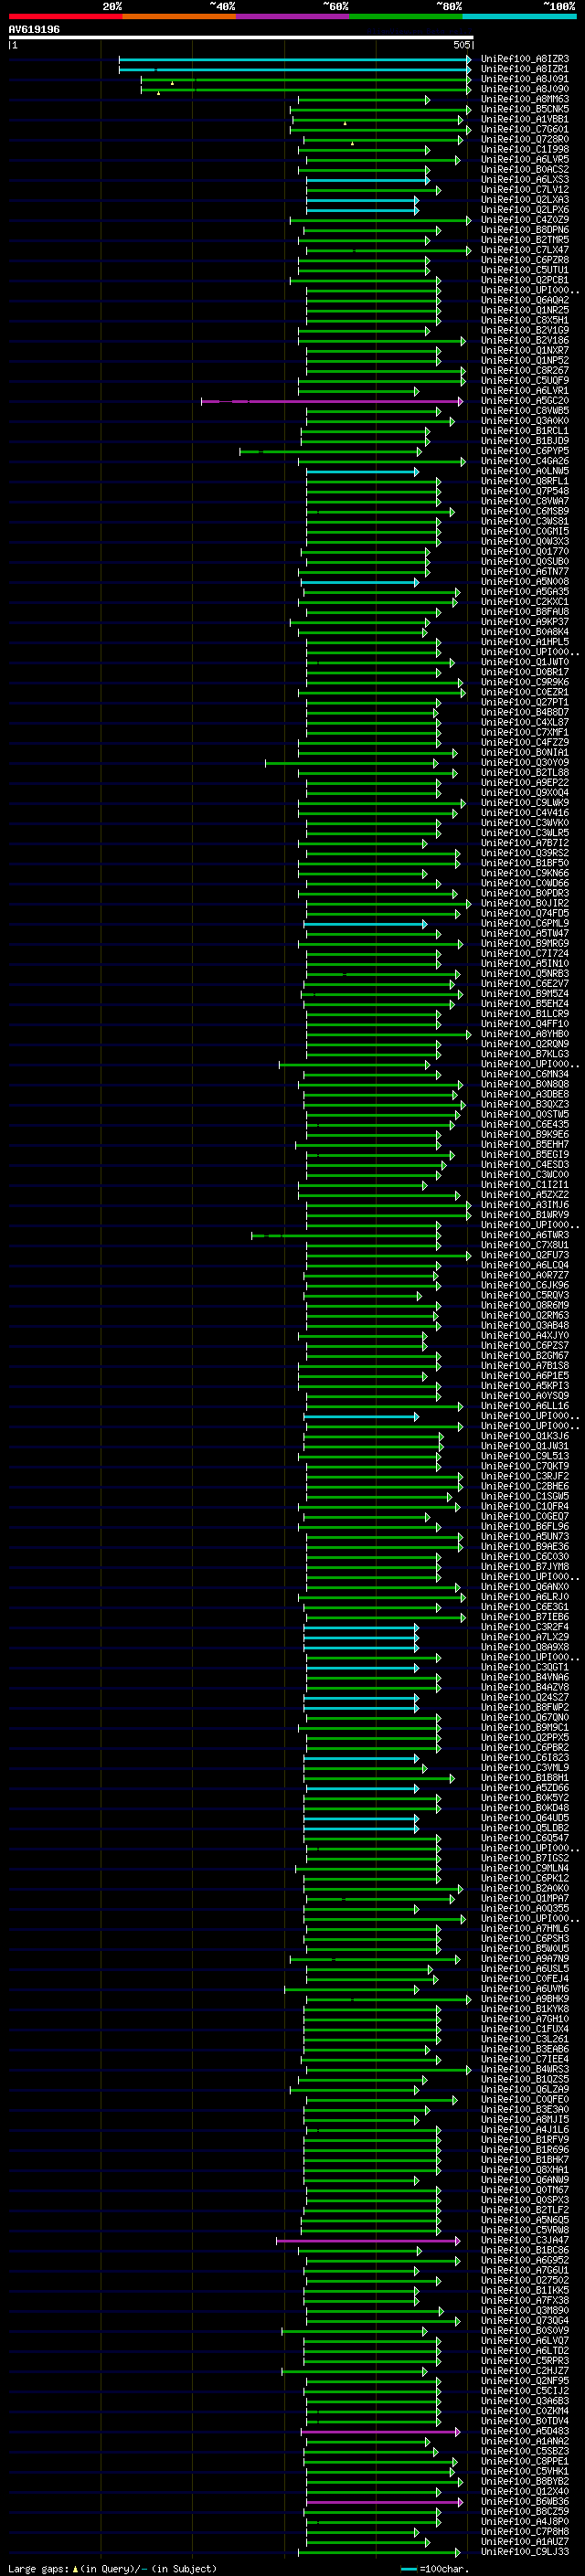Click the purple alignment bar for UniRef100_A5GC20
Image resolution: width=585 pixels, height=2576 pixels.
(x=332, y=401)
